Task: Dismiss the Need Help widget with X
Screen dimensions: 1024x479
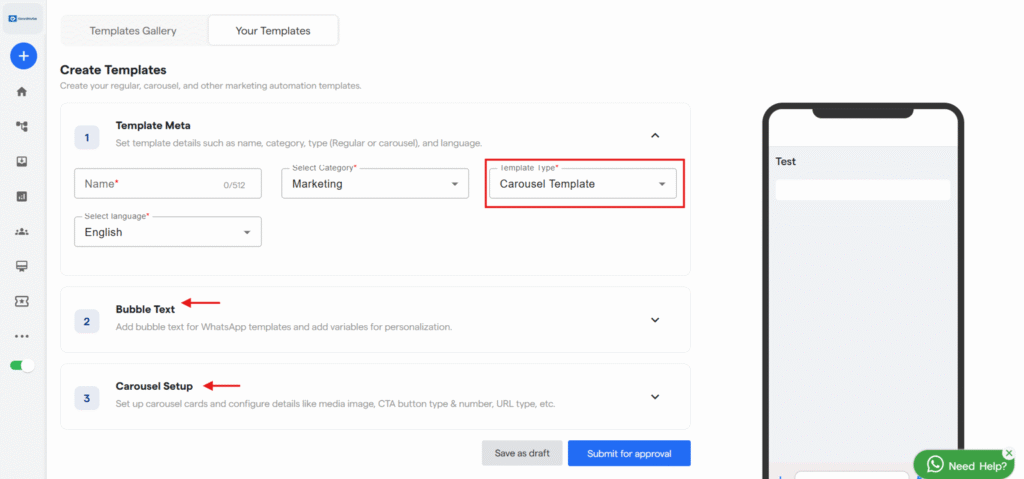Action: pyautogui.click(x=1008, y=453)
